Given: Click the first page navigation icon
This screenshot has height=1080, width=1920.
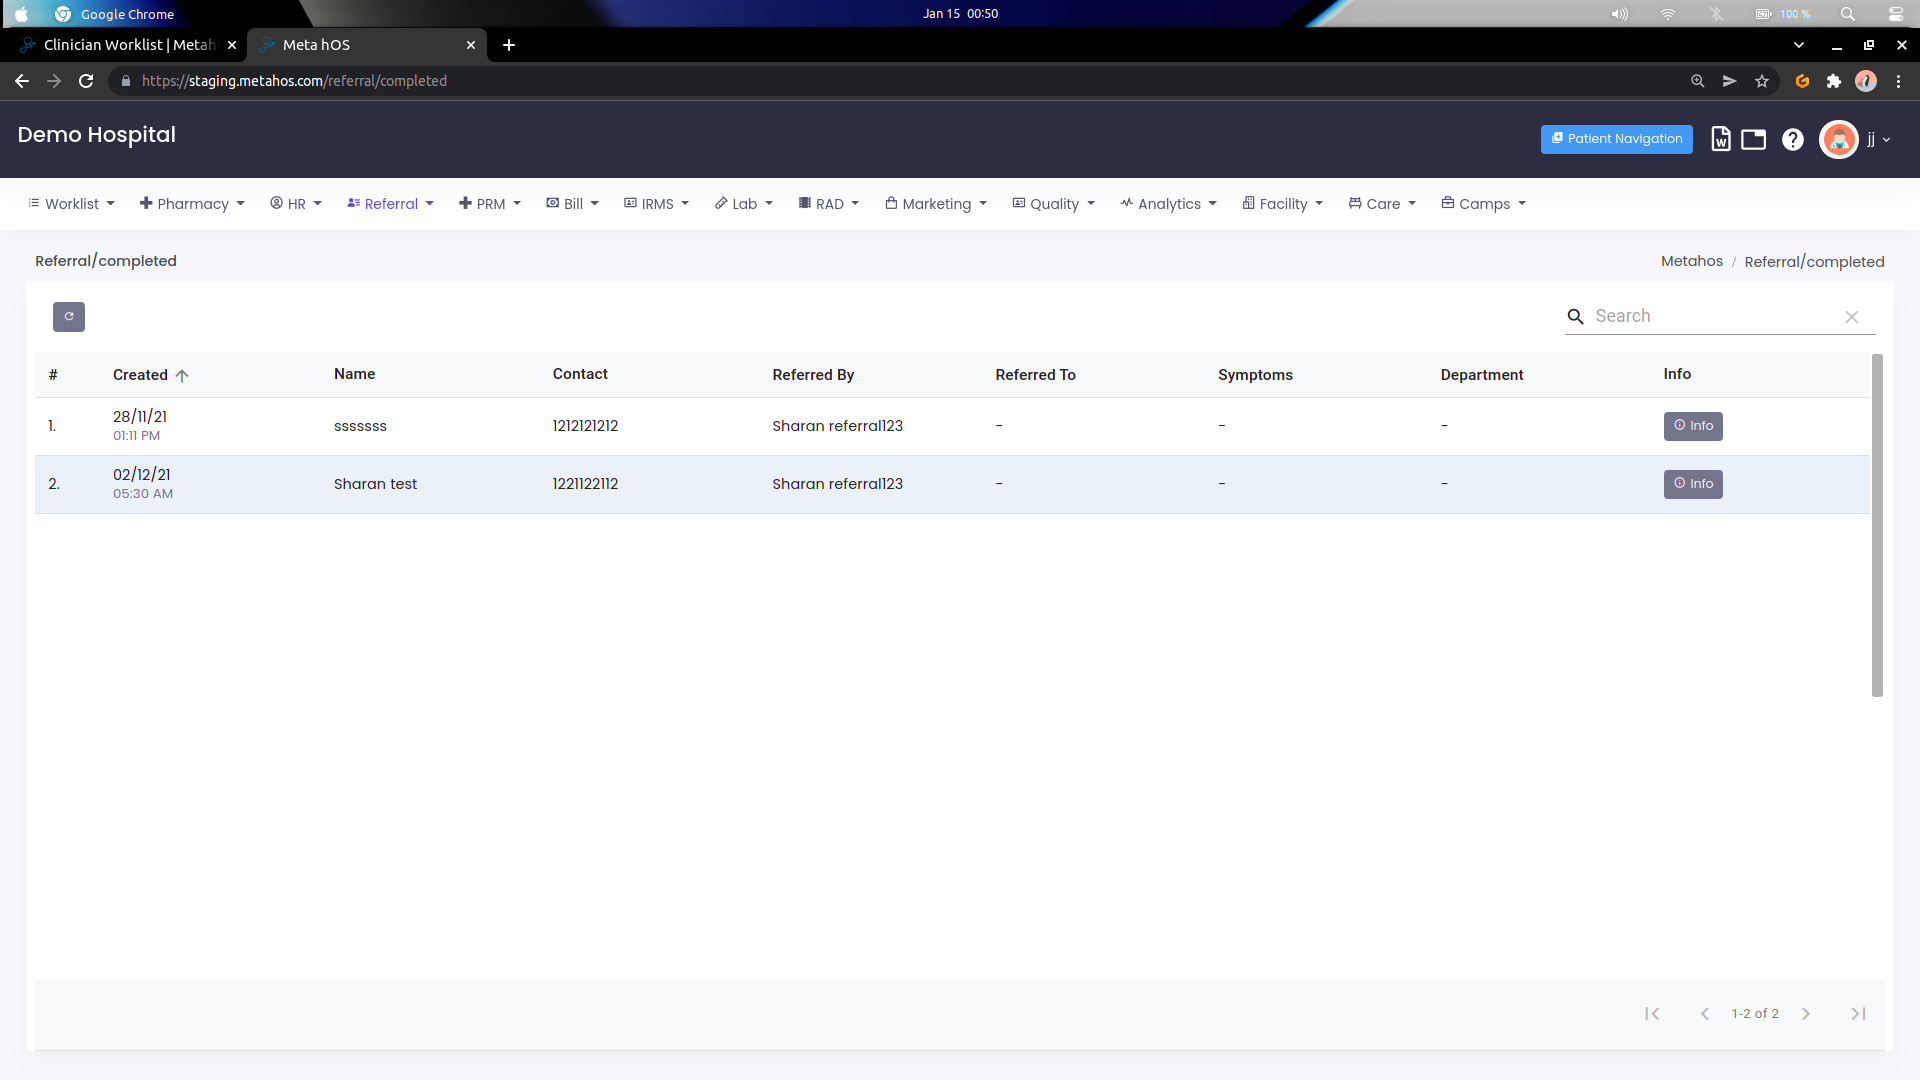Looking at the screenshot, I should [1652, 1013].
